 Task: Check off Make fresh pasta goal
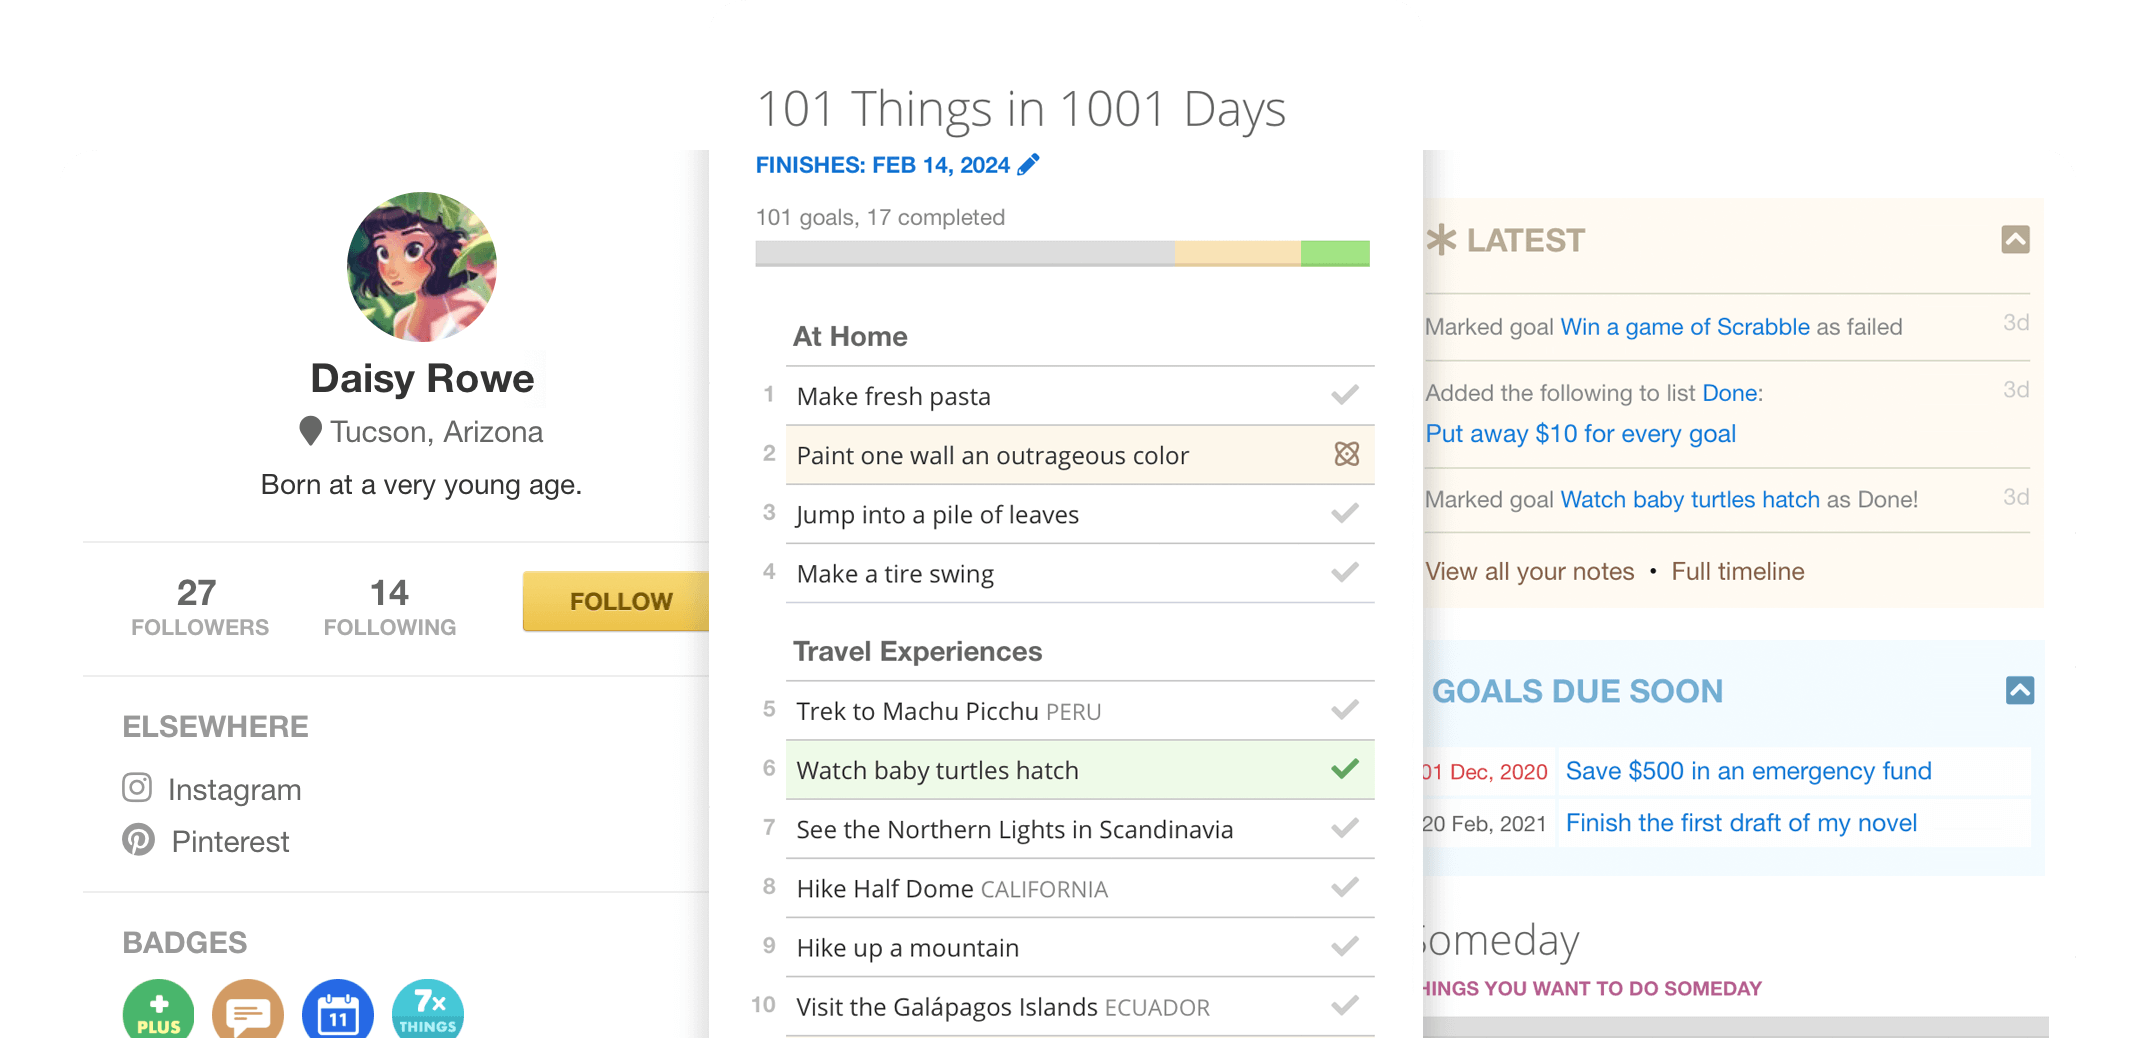point(1345,395)
